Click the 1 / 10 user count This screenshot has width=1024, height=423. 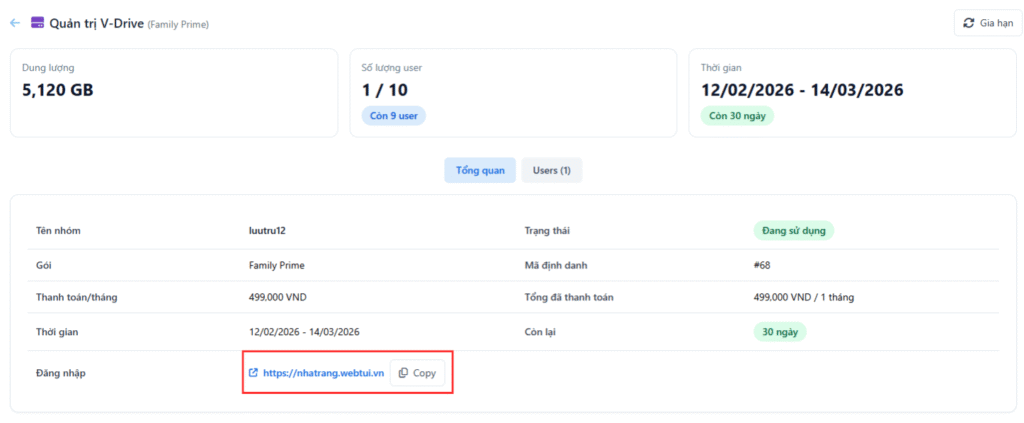(385, 90)
